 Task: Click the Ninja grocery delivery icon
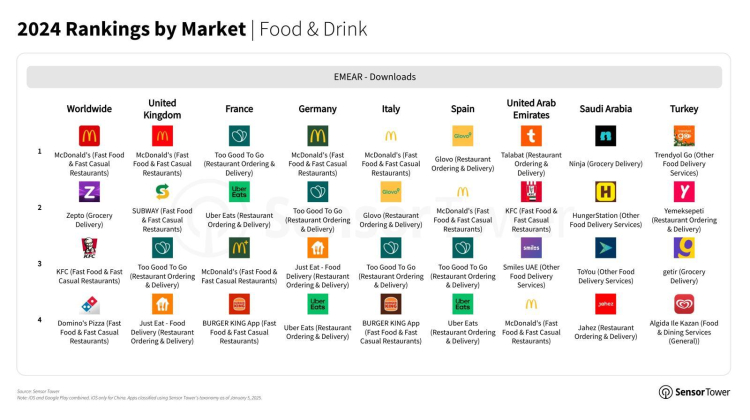[x=606, y=136]
